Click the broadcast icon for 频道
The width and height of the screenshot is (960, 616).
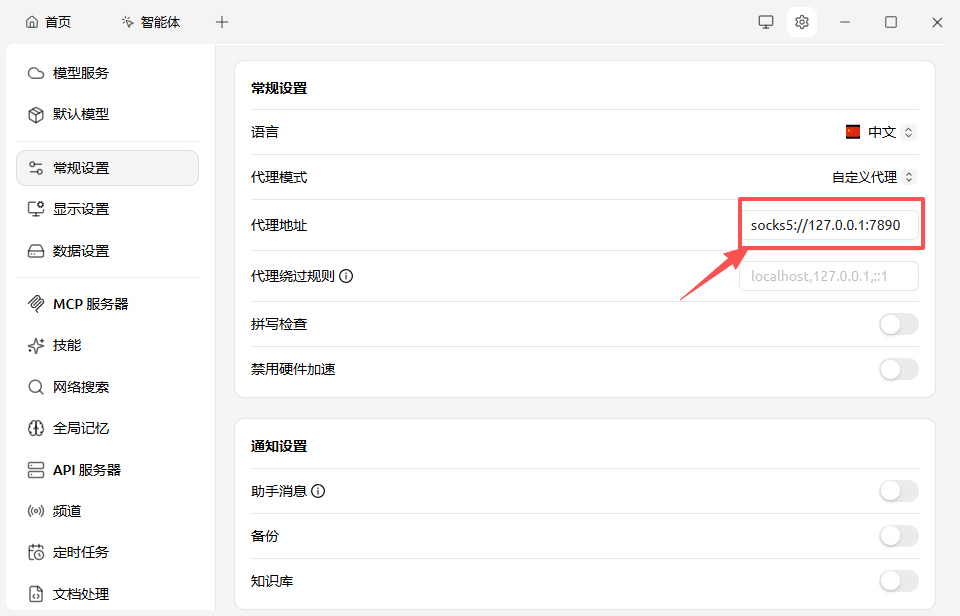coord(36,511)
